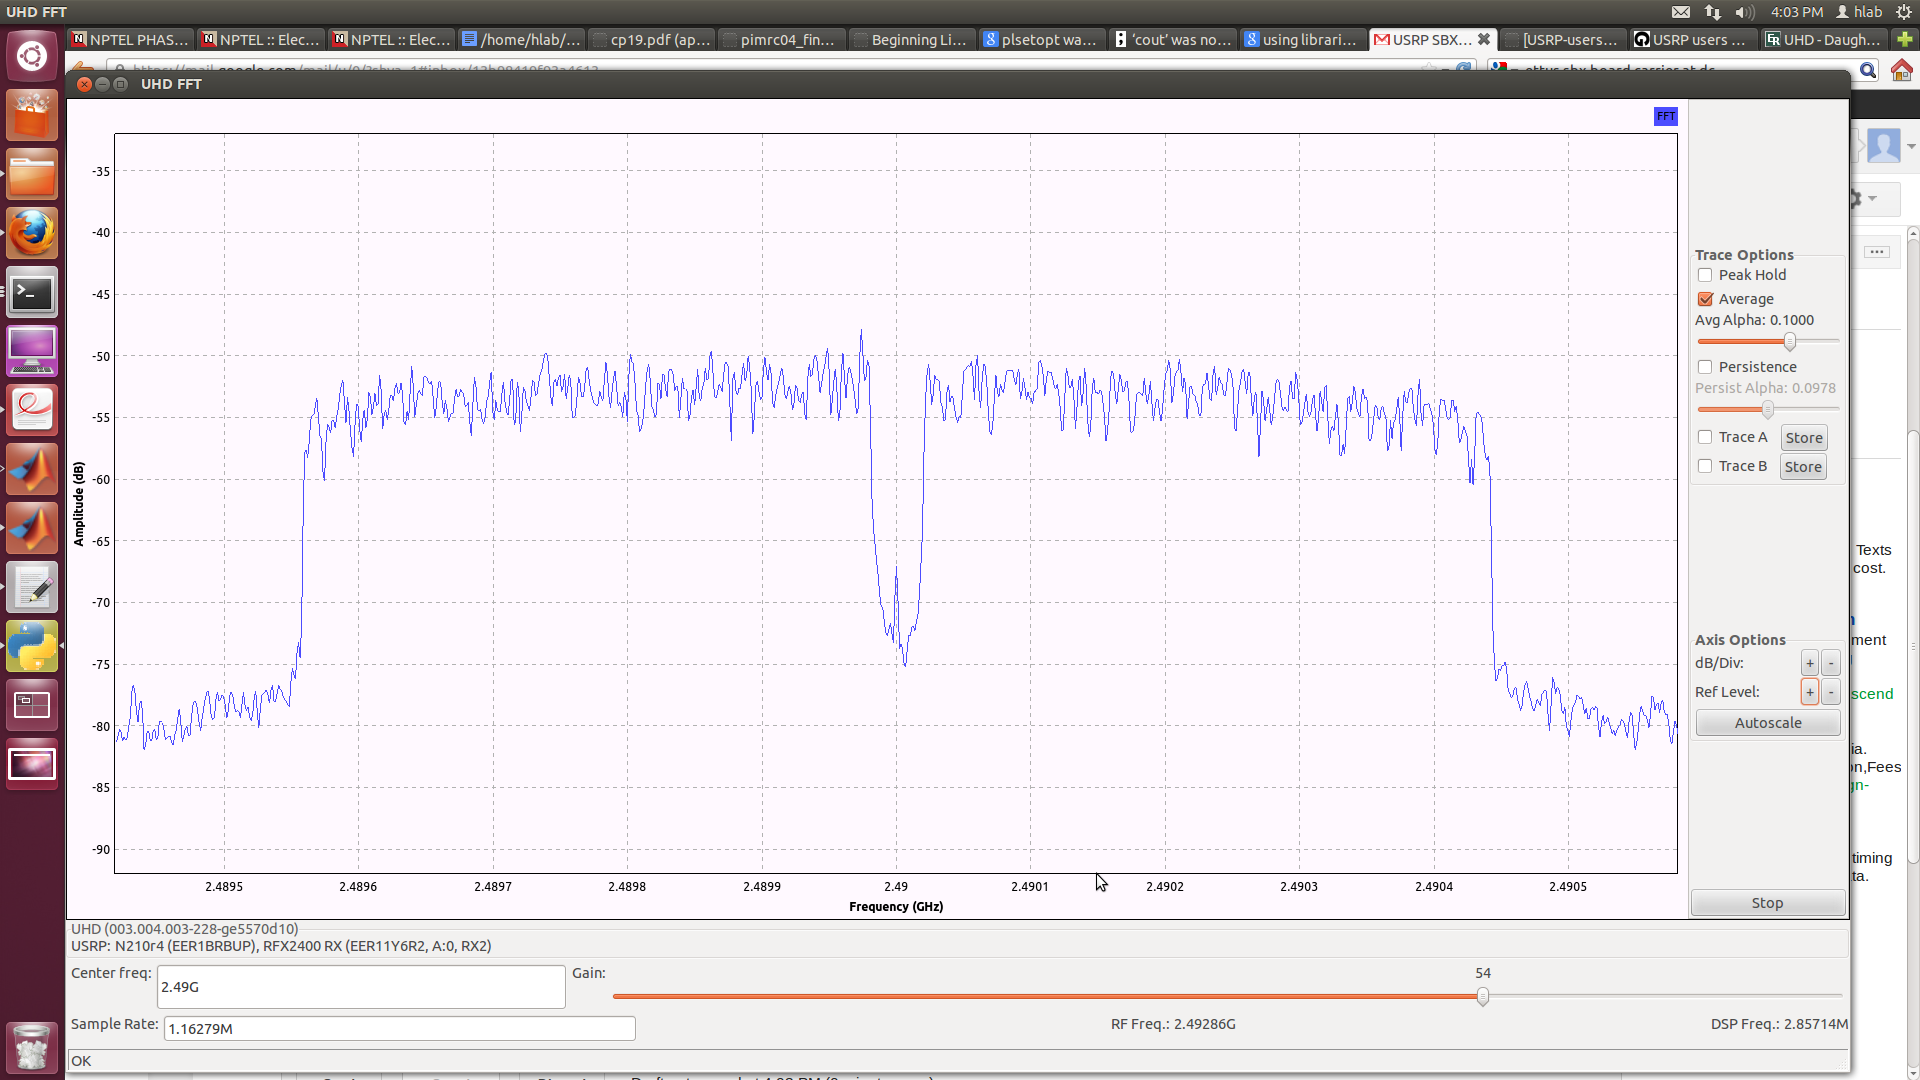Click the text editor launcher icon
This screenshot has width=1920, height=1080.
(32, 589)
